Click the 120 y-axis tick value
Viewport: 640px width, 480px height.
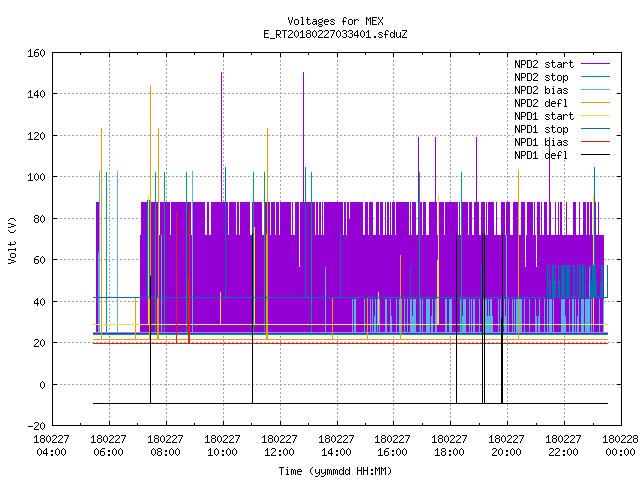coord(36,136)
